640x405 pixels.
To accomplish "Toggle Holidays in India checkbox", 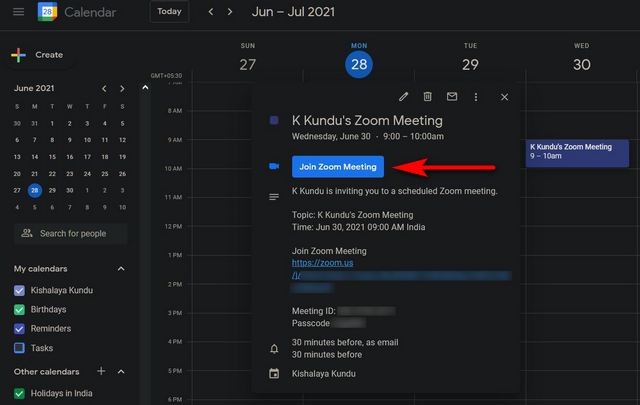I will point(19,393).
